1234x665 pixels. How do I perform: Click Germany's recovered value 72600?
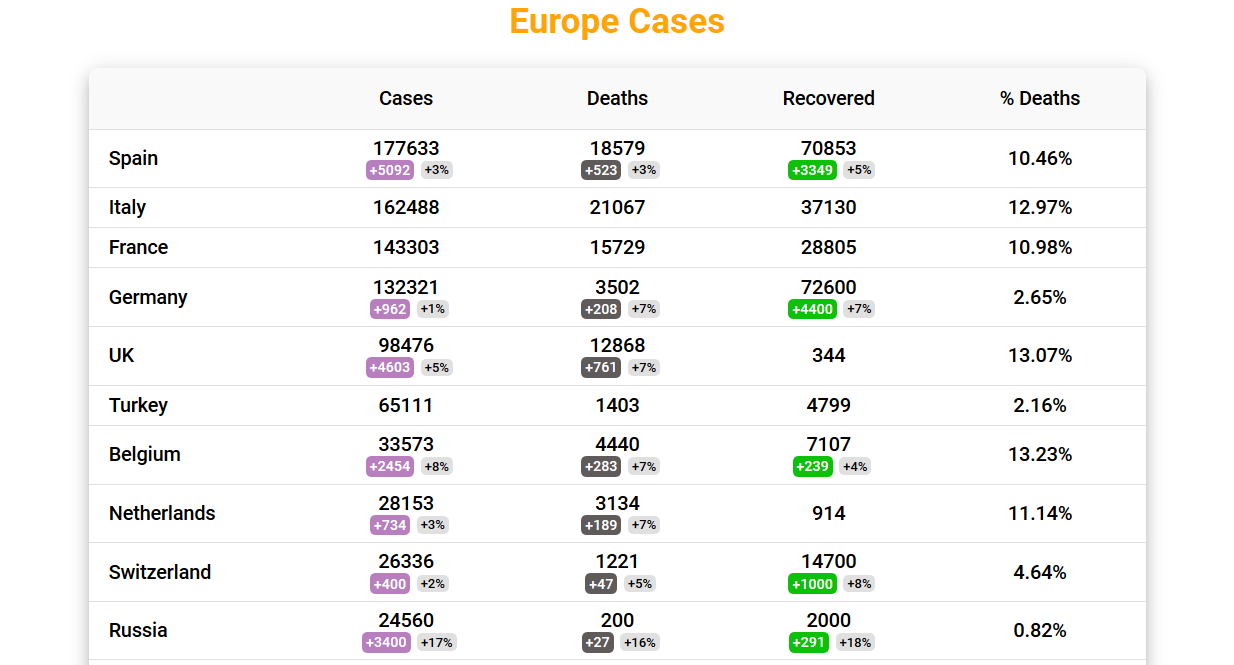829,287
